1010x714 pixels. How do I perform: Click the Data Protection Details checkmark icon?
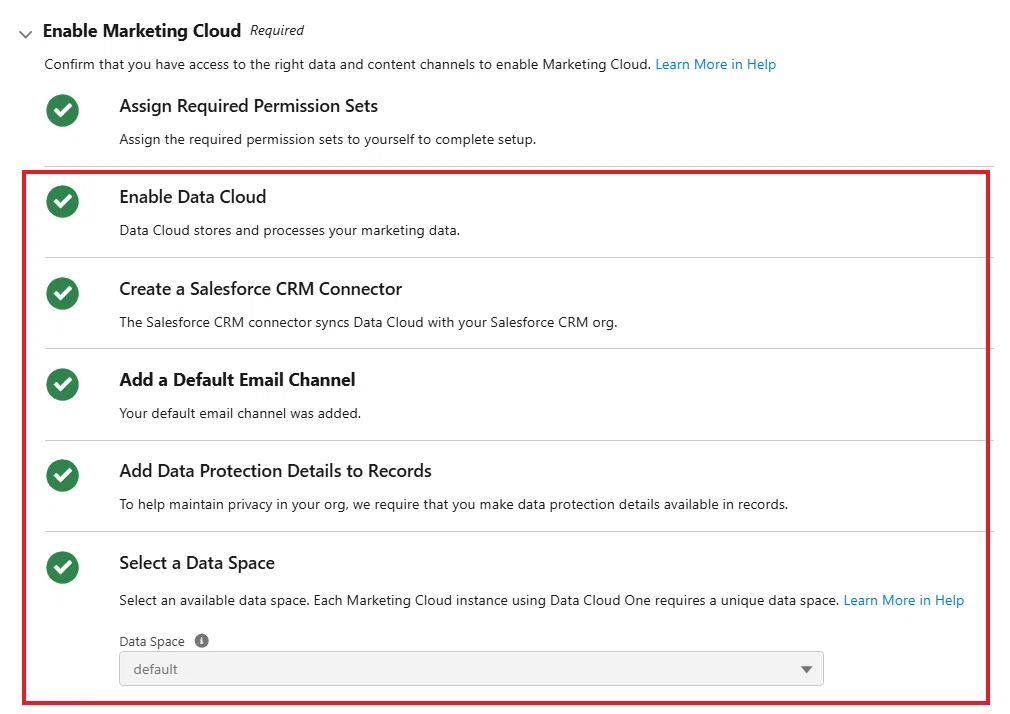[62, 476]
